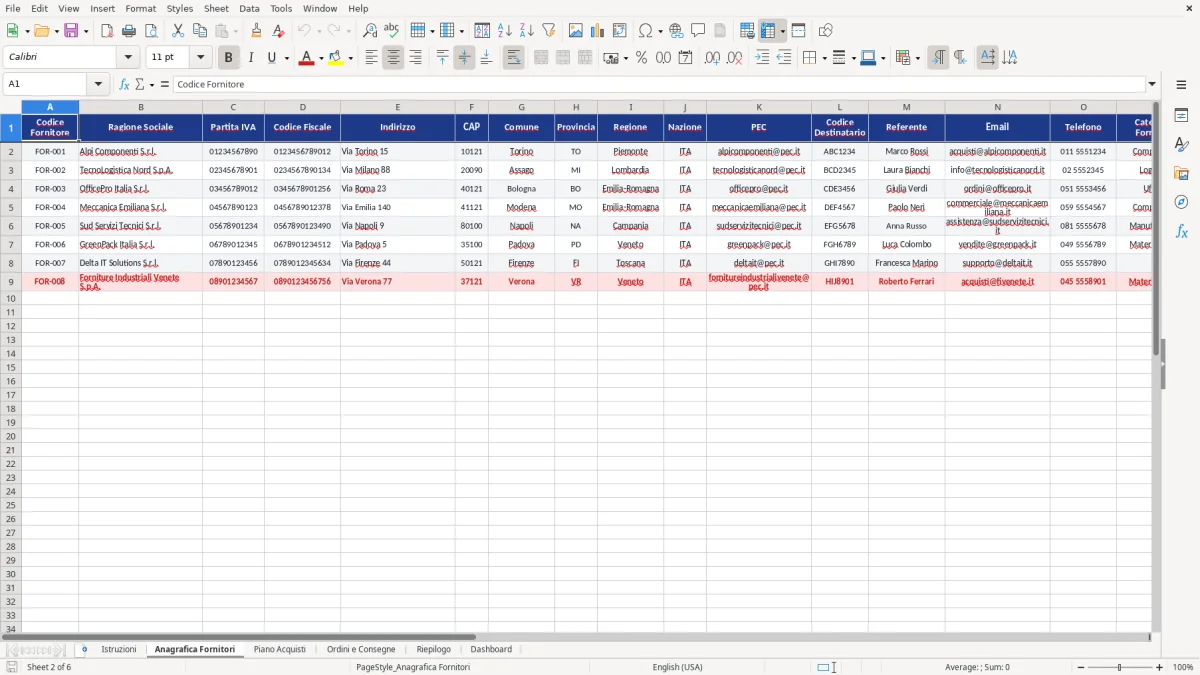1200x675 pixels.
Task: Expand the font color dropdown arrow
Action: [321, 58]
